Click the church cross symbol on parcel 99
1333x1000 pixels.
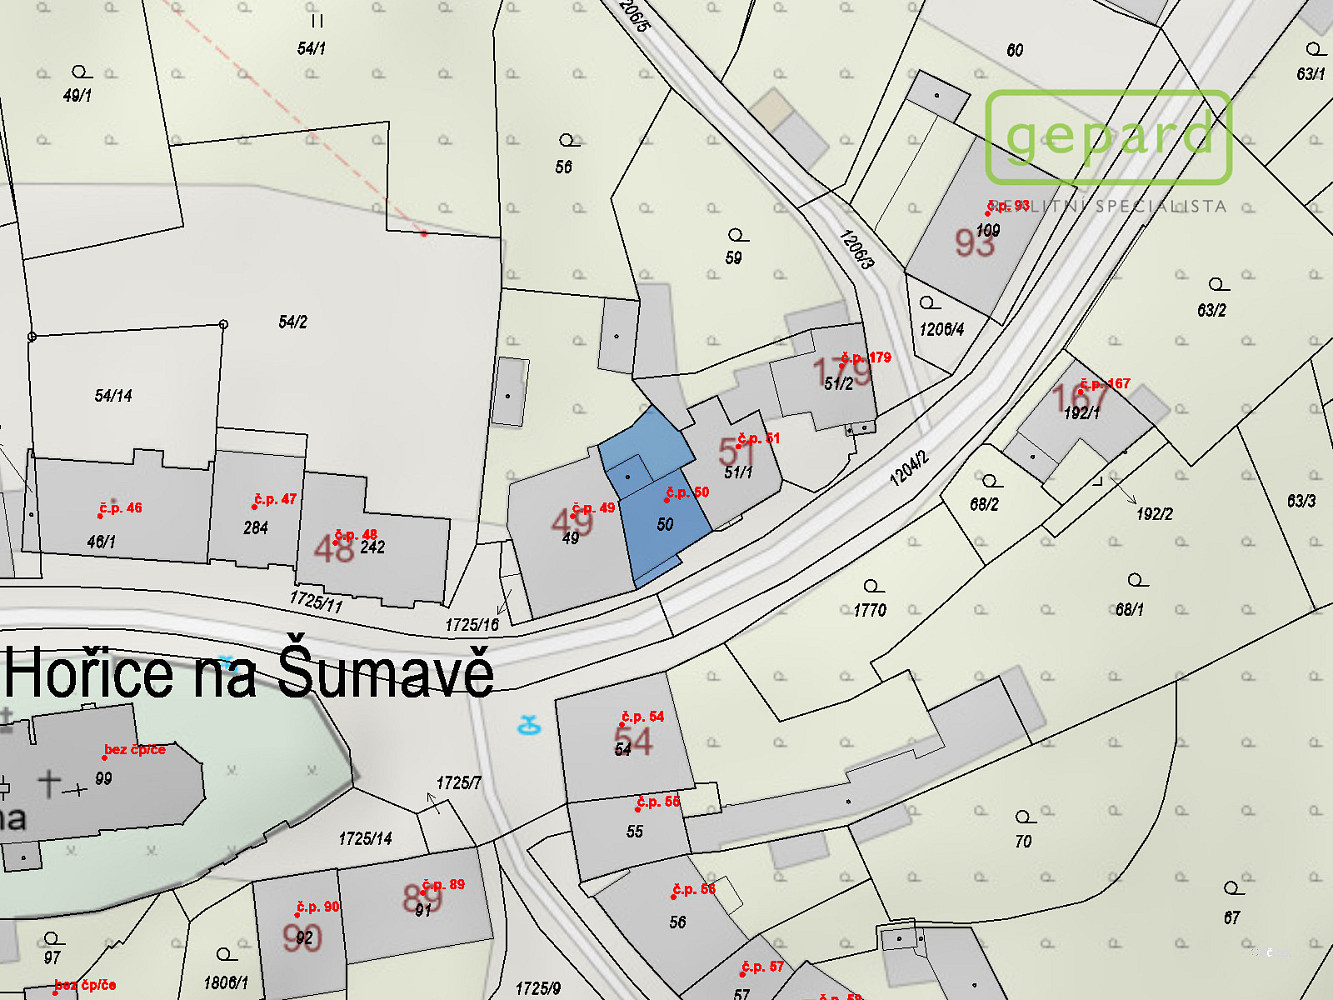click(50, 783)
